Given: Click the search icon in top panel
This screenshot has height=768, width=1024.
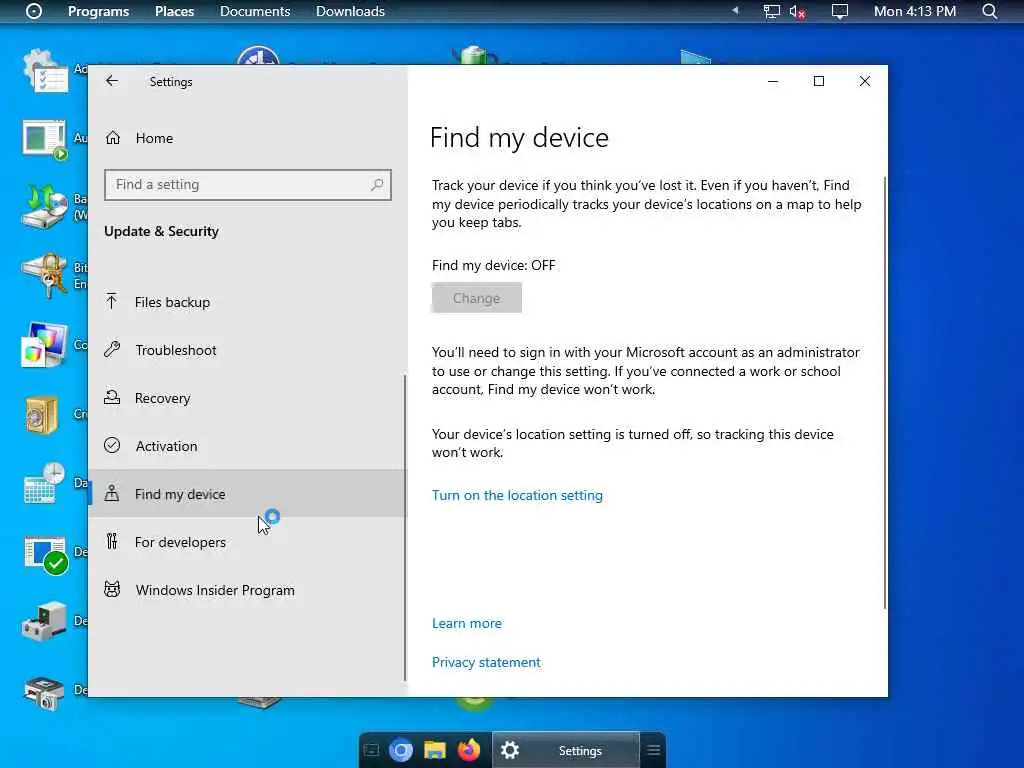Looking at the screenshot, I should coord(989,11).
